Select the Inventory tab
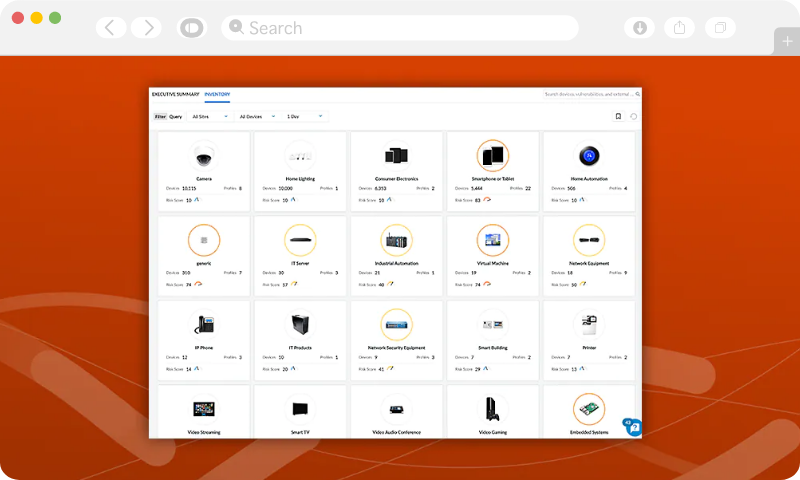800x480 pixels. click(x=217, y=94)
